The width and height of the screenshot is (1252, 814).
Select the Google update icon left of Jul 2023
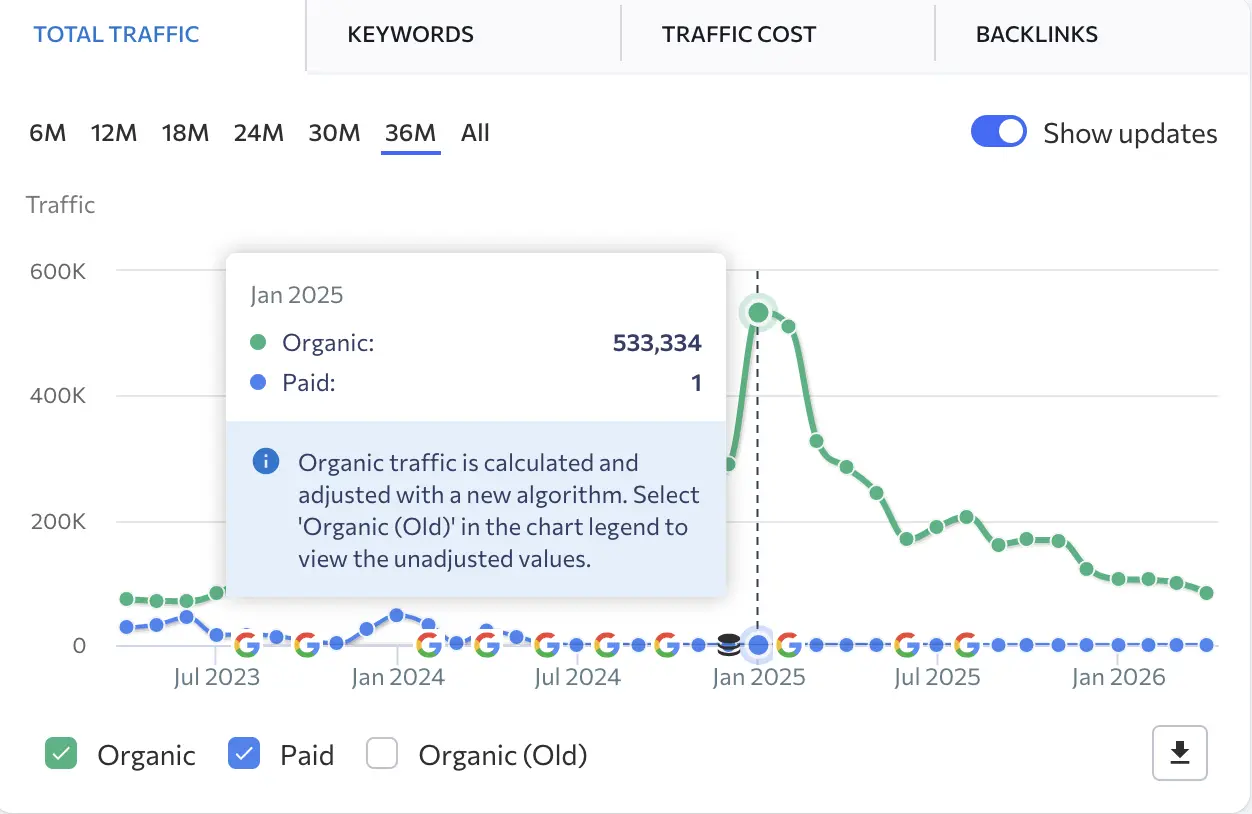pyautogui.click(x=248, y=645)
